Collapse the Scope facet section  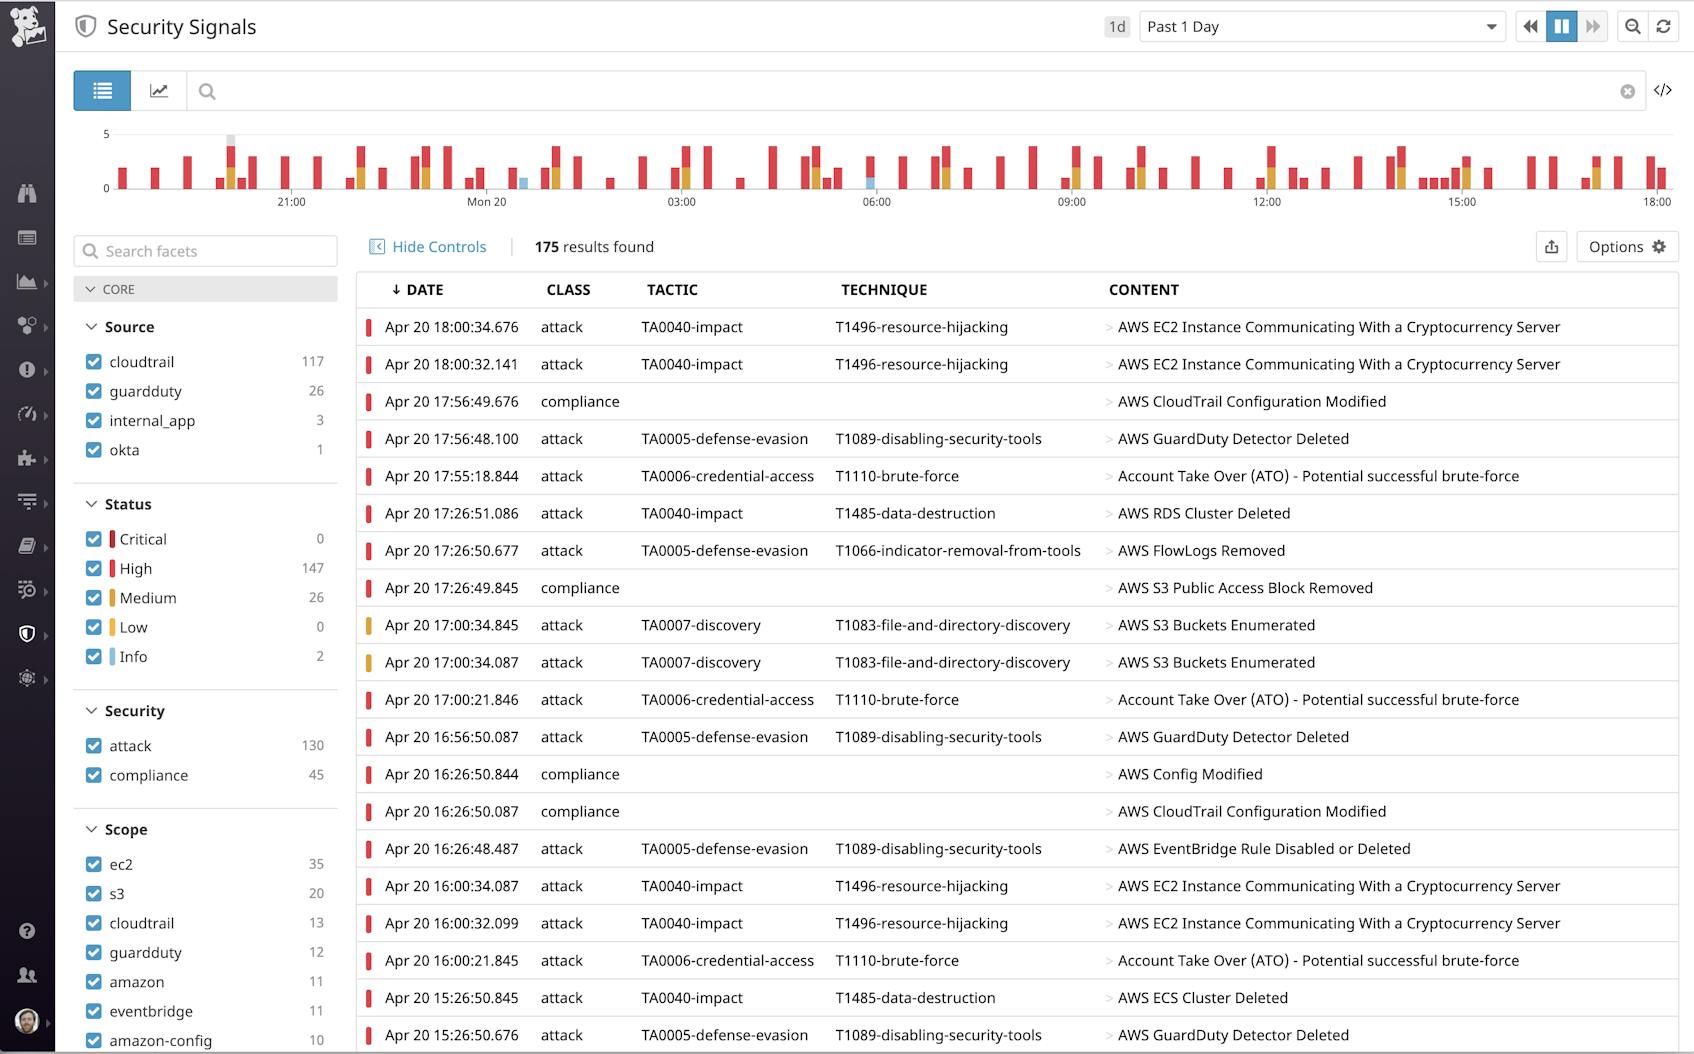[x=91, y=829]
